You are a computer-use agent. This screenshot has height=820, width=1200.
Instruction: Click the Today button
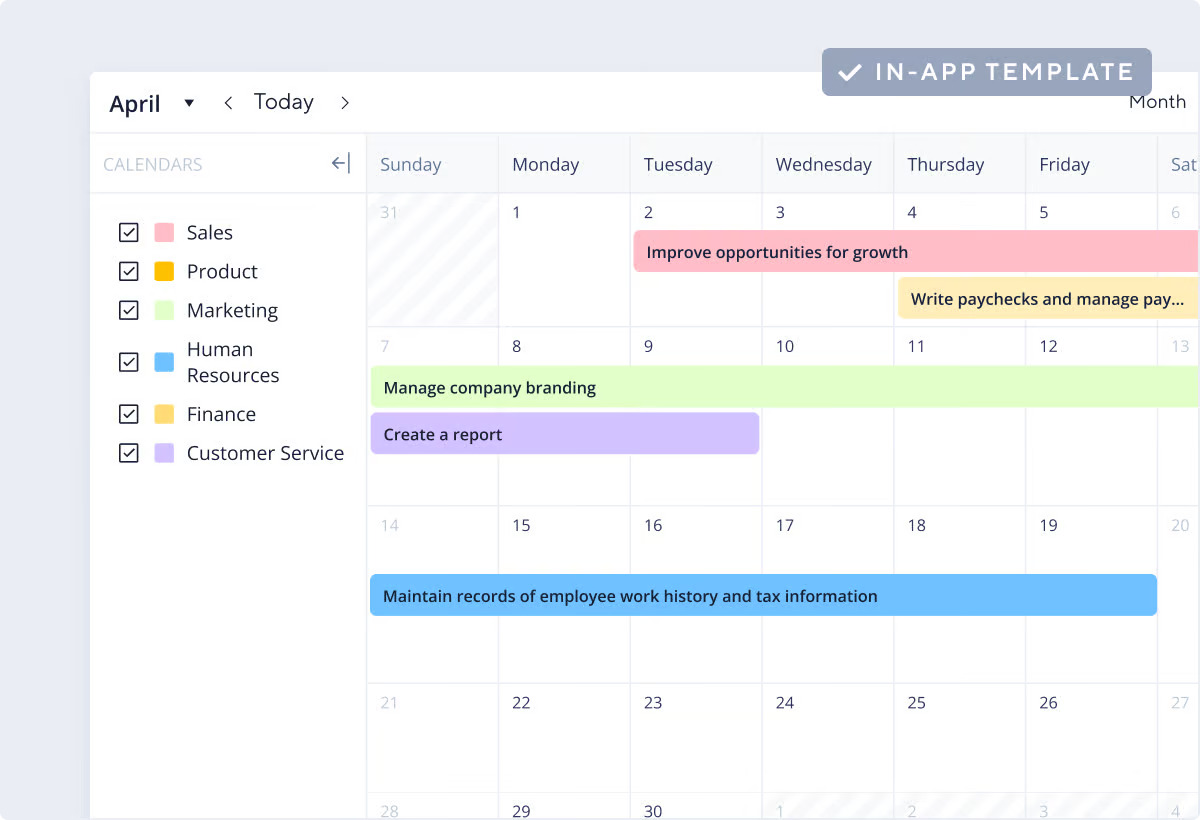coord(283,101)
